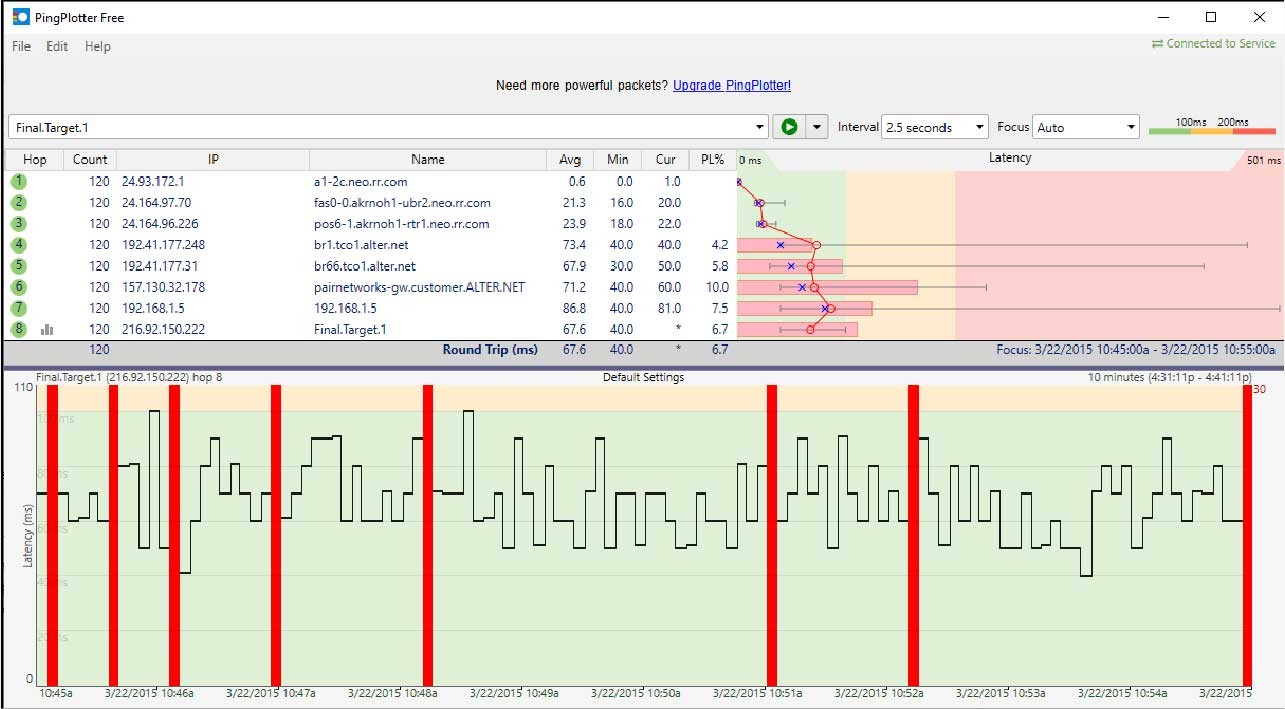Open the Edit menu

click(x=57, y=46)
